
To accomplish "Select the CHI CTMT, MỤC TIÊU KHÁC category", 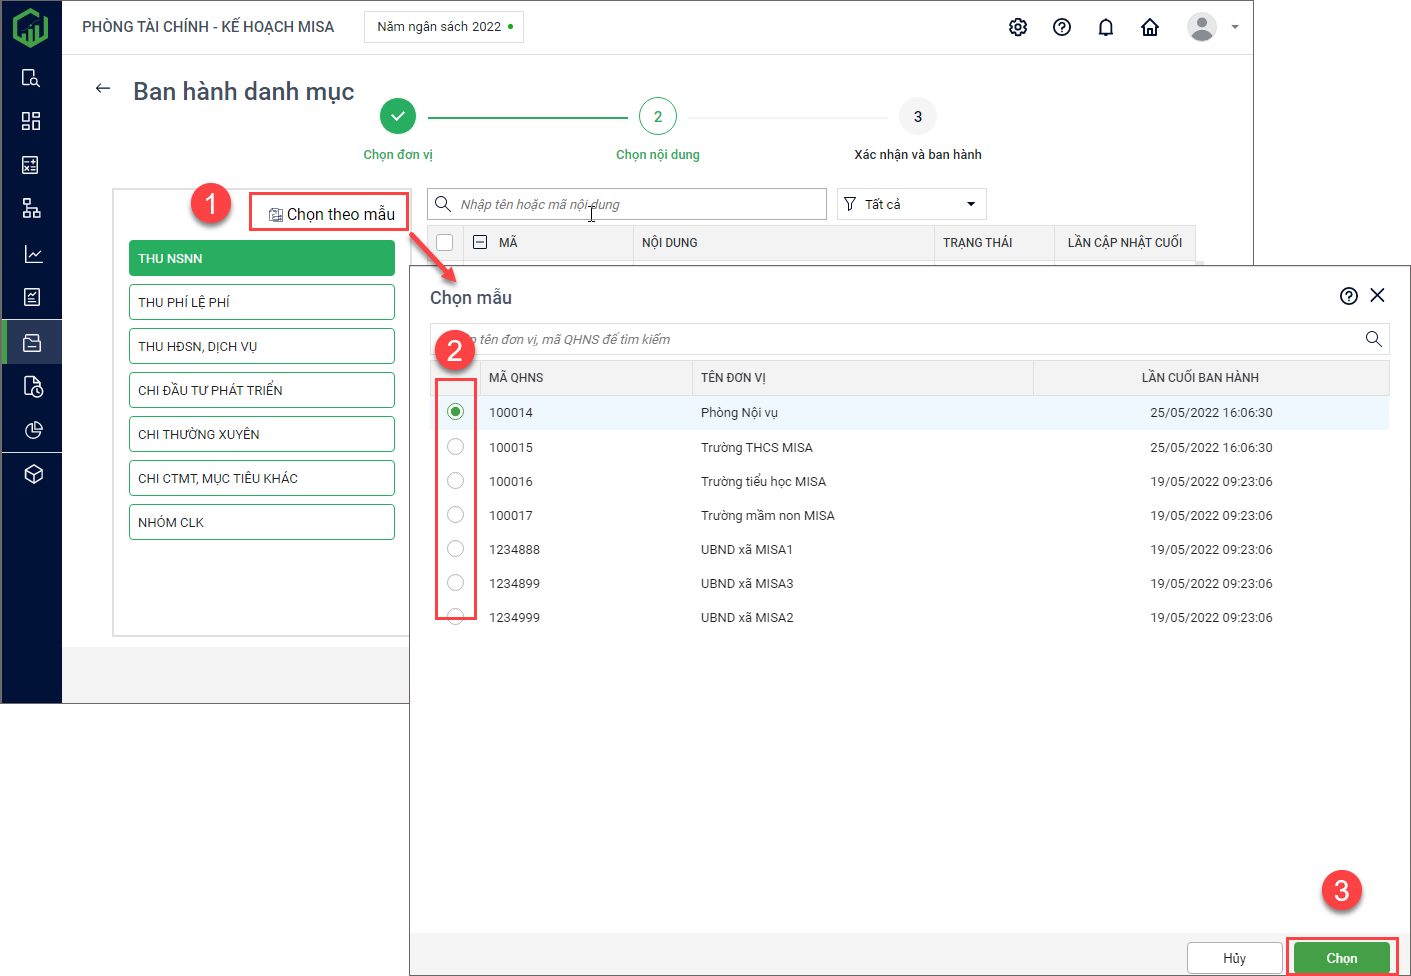I will [x=262, y=478].
